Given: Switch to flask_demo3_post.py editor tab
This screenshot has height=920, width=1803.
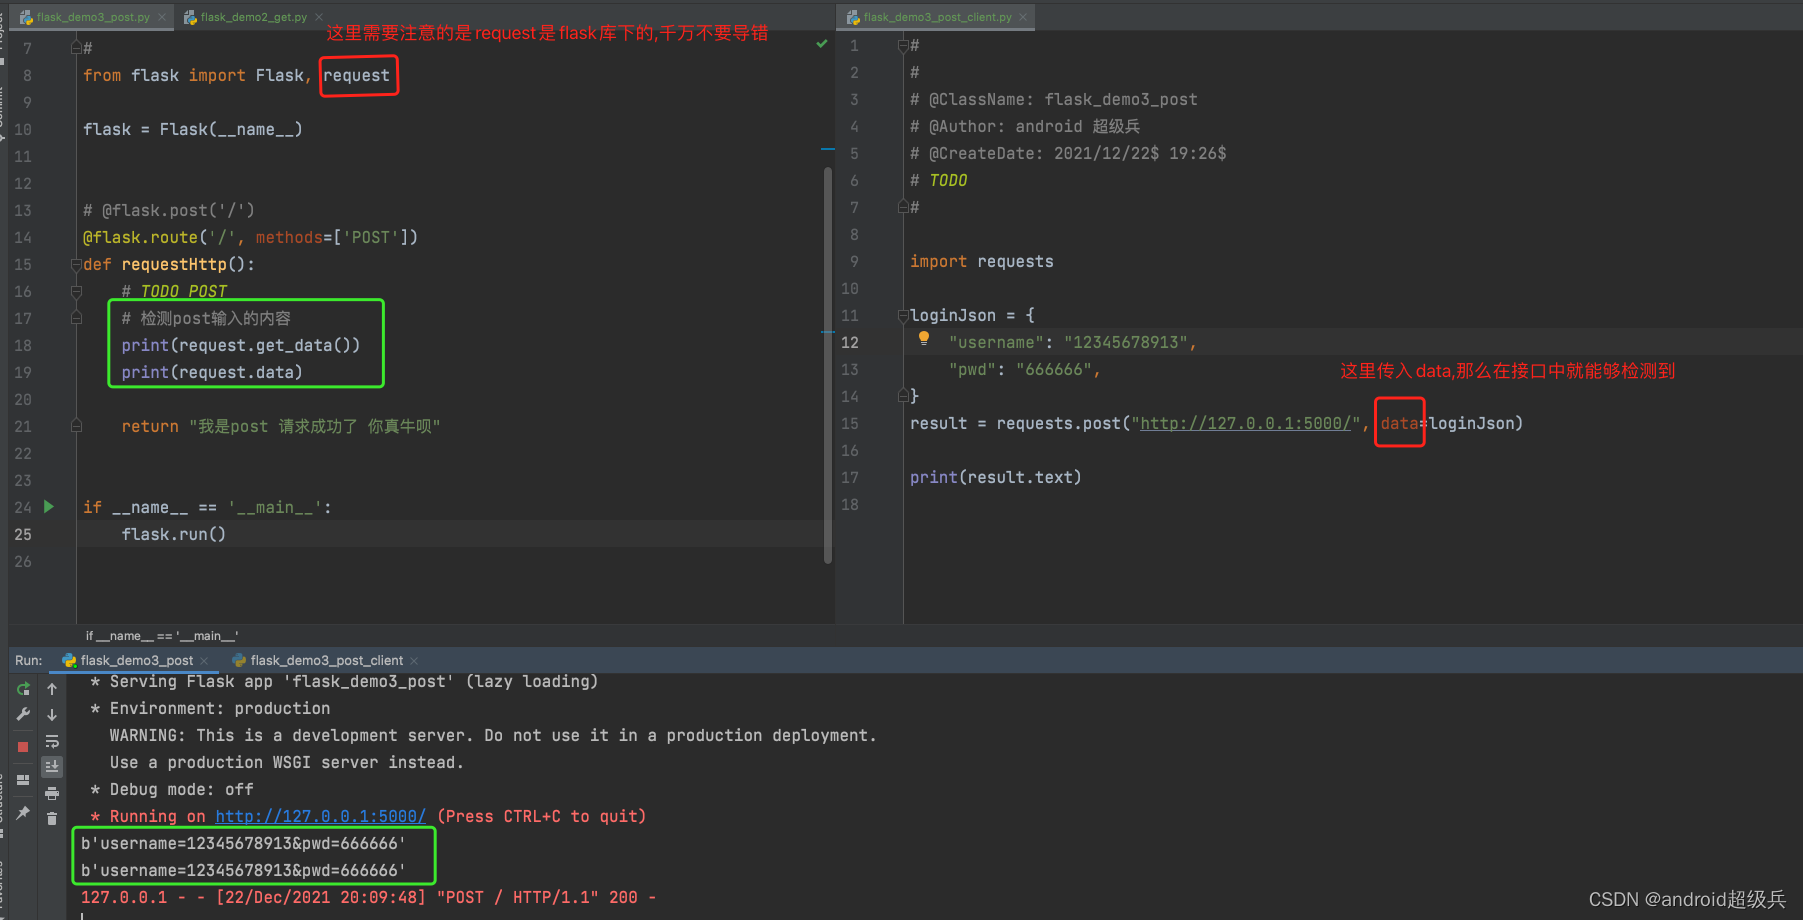Looking at the screenshot, I should 93,17.
